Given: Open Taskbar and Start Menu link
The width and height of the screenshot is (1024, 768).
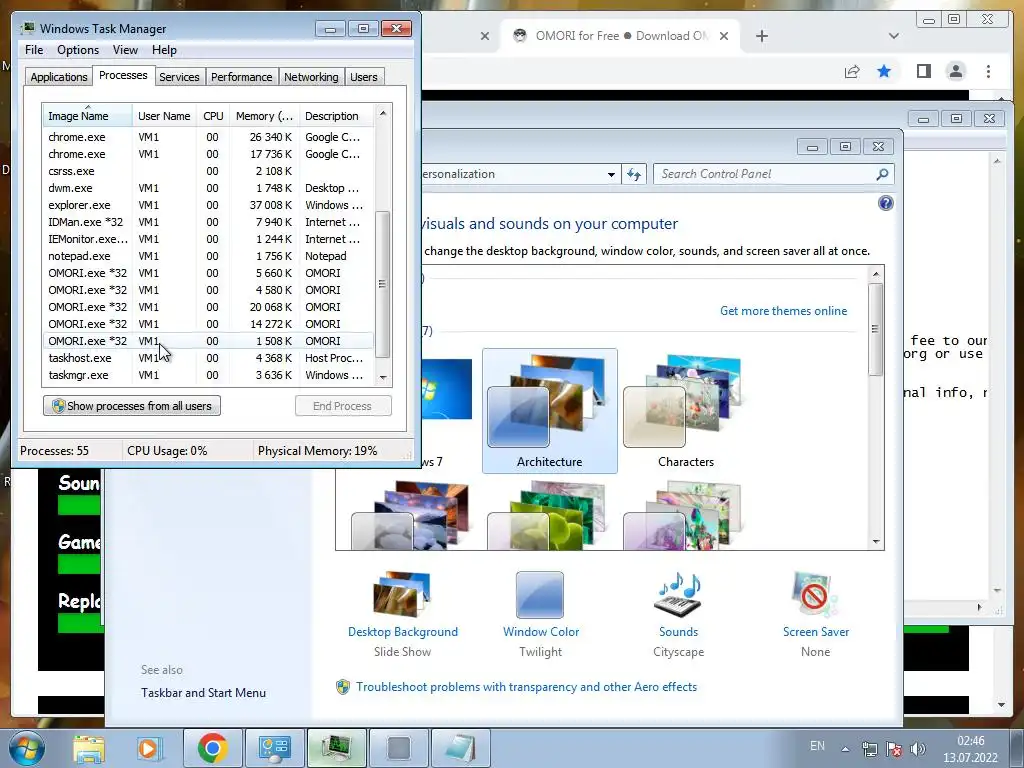Looking at the screenshot, I should click(203, 693).
